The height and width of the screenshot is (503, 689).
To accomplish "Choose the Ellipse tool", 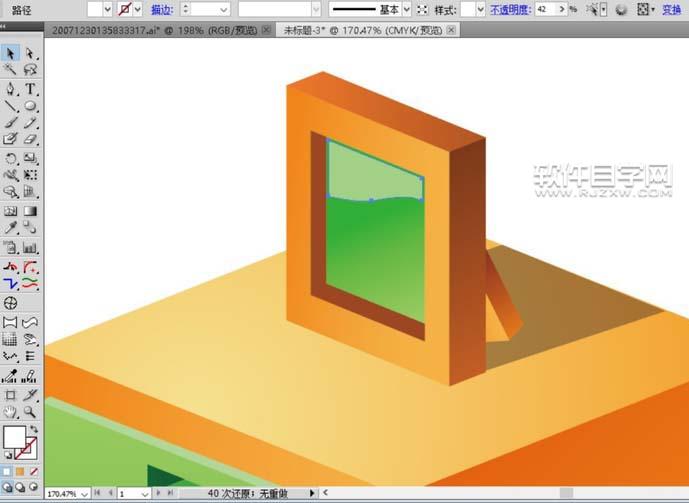I will (30, 106).
